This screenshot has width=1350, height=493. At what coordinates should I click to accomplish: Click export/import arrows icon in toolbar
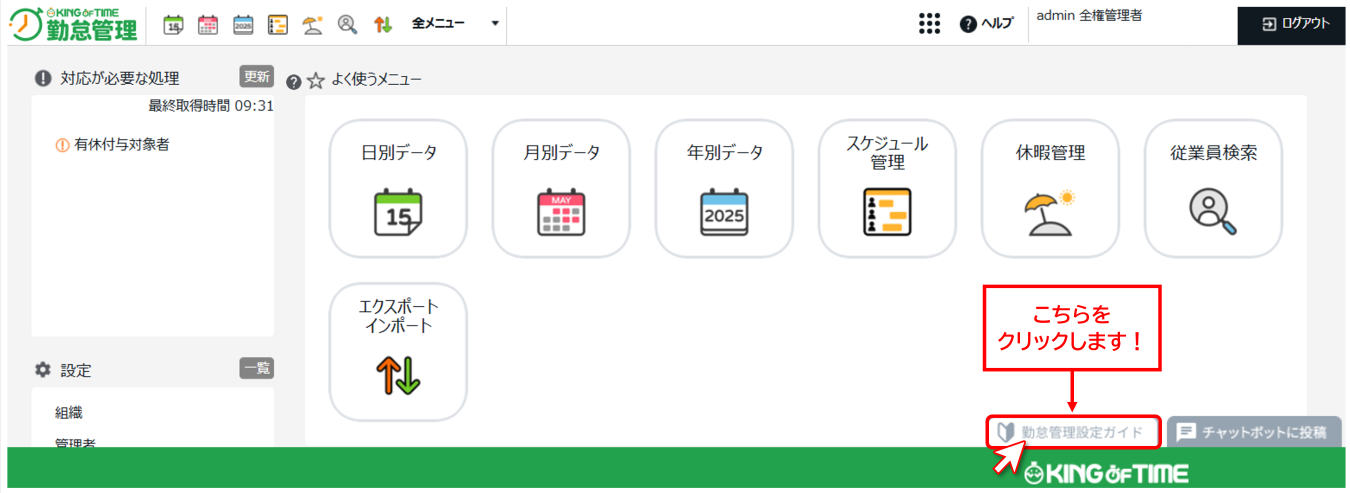(382, 24)
